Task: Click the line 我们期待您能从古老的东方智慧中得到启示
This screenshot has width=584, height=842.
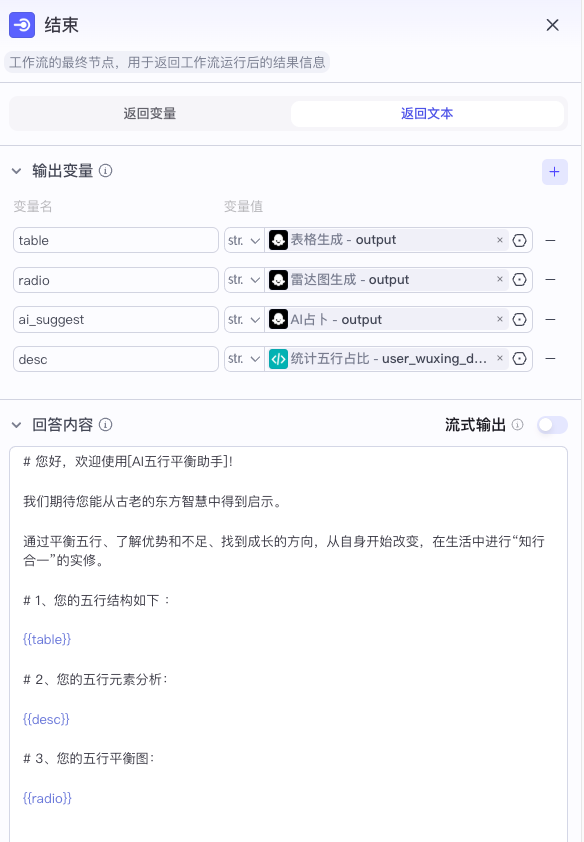Action: click(x=152, y=502)
